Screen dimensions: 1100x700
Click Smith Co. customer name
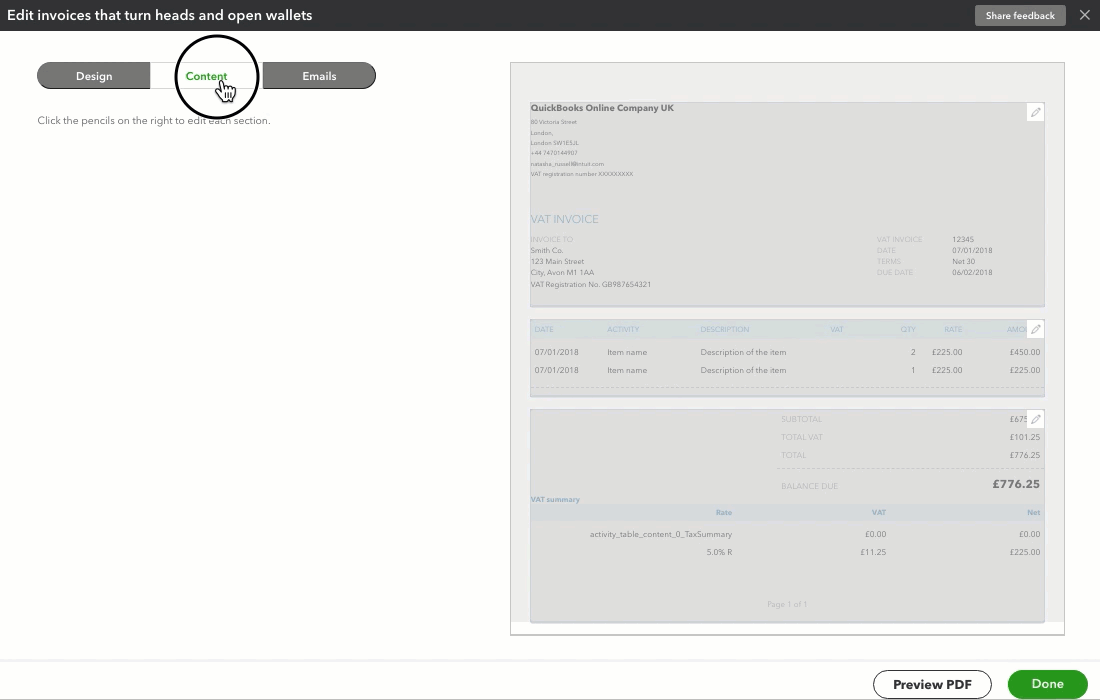546,250
